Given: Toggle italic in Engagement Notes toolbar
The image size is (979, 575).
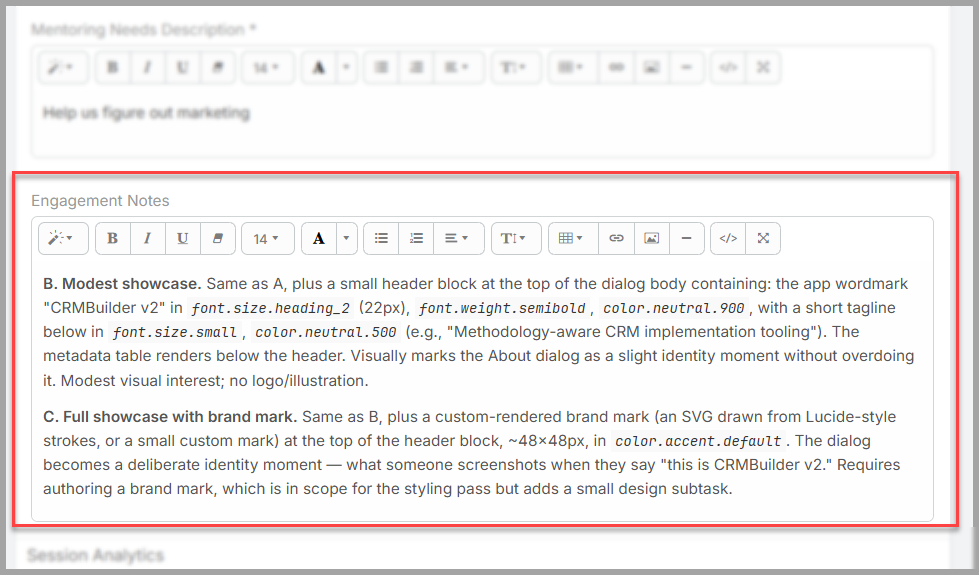Looking at the screenshot, I should pyautogui.click(x=148, y=238).
